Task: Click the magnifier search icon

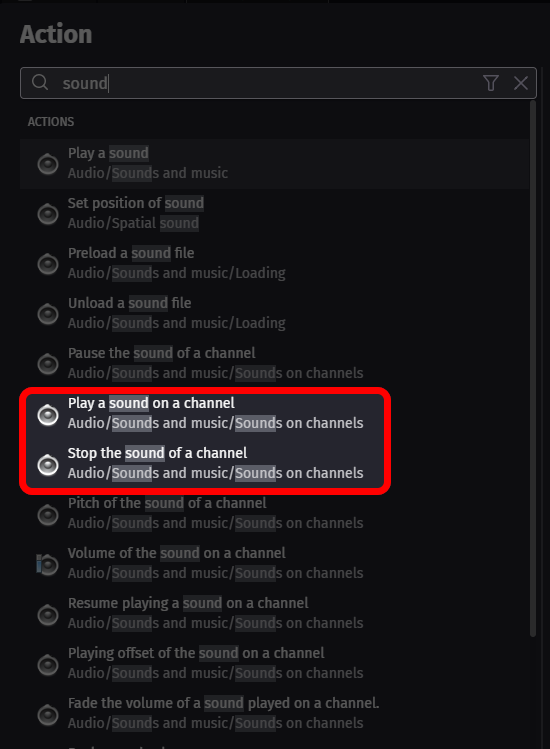Action: 40,83
